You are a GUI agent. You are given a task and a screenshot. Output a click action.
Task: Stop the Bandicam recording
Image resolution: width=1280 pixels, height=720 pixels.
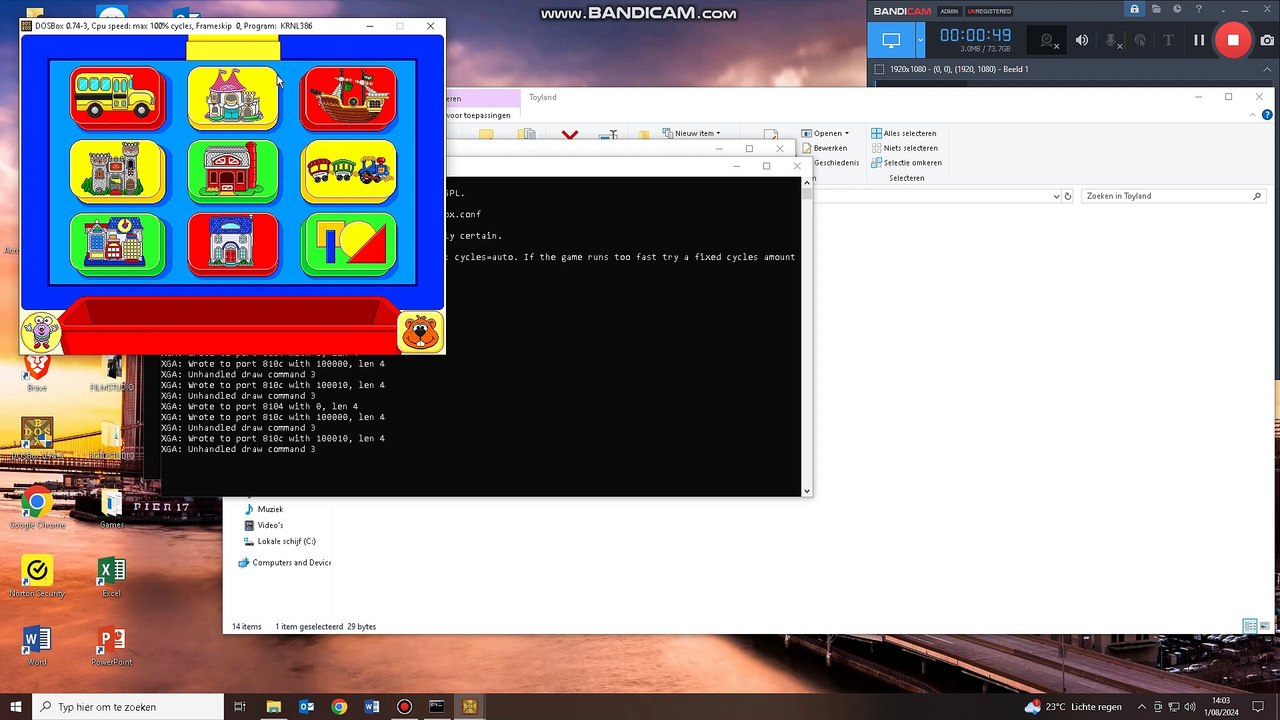point(1233,40)
